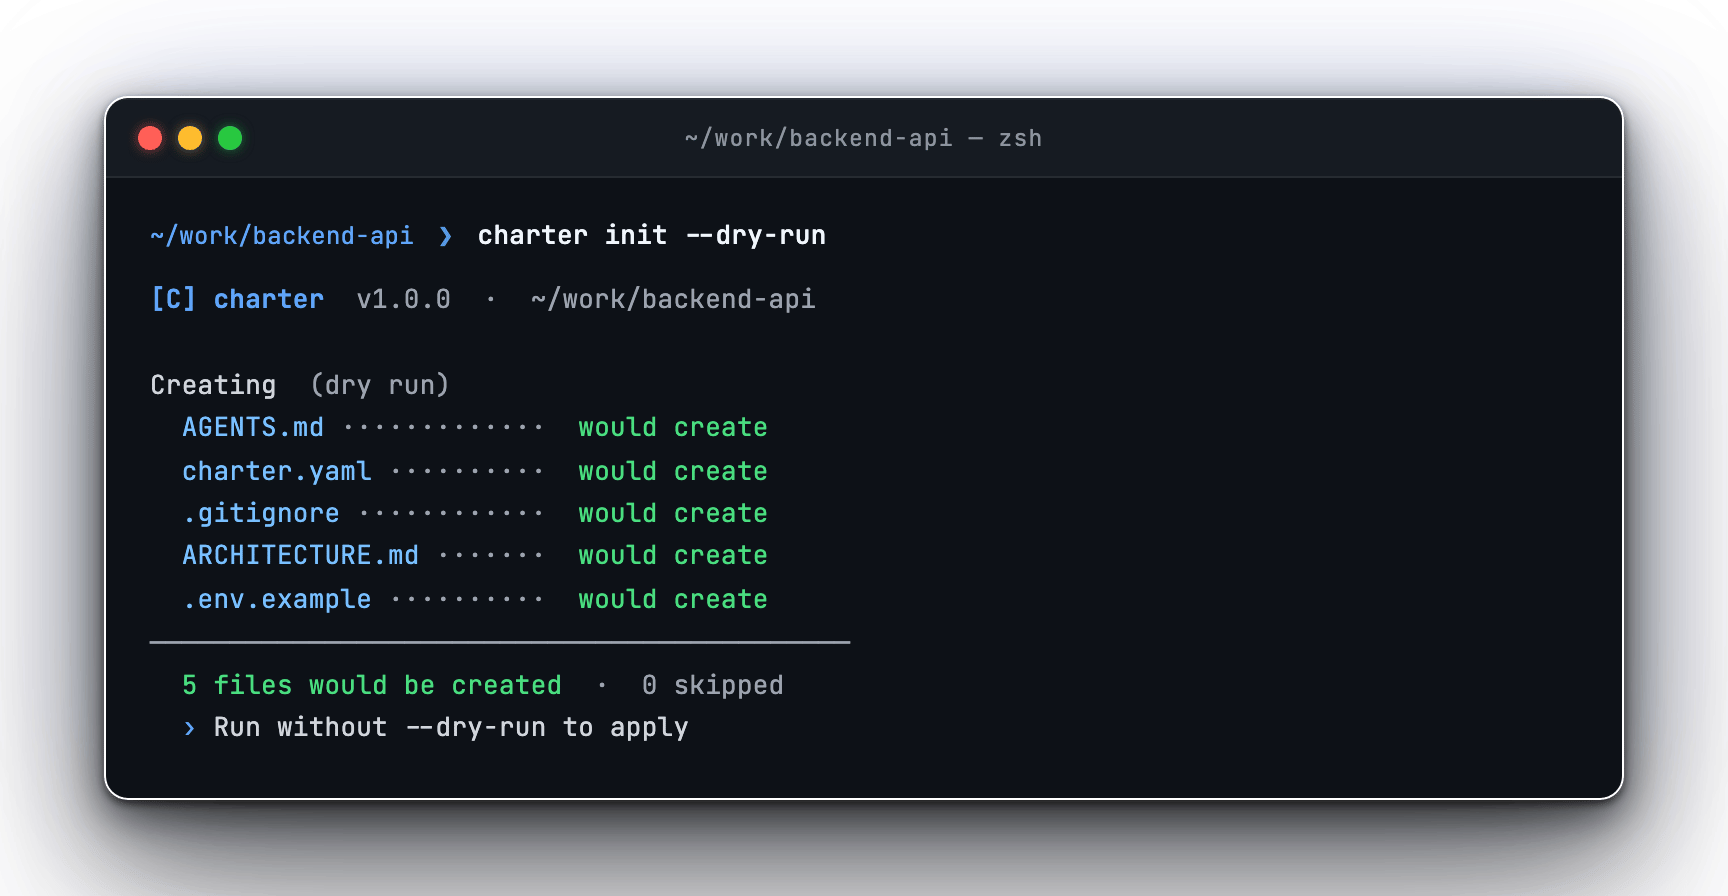
Task: Click 'would create' on the .gitignore row
Action: (x=673, y=513)
